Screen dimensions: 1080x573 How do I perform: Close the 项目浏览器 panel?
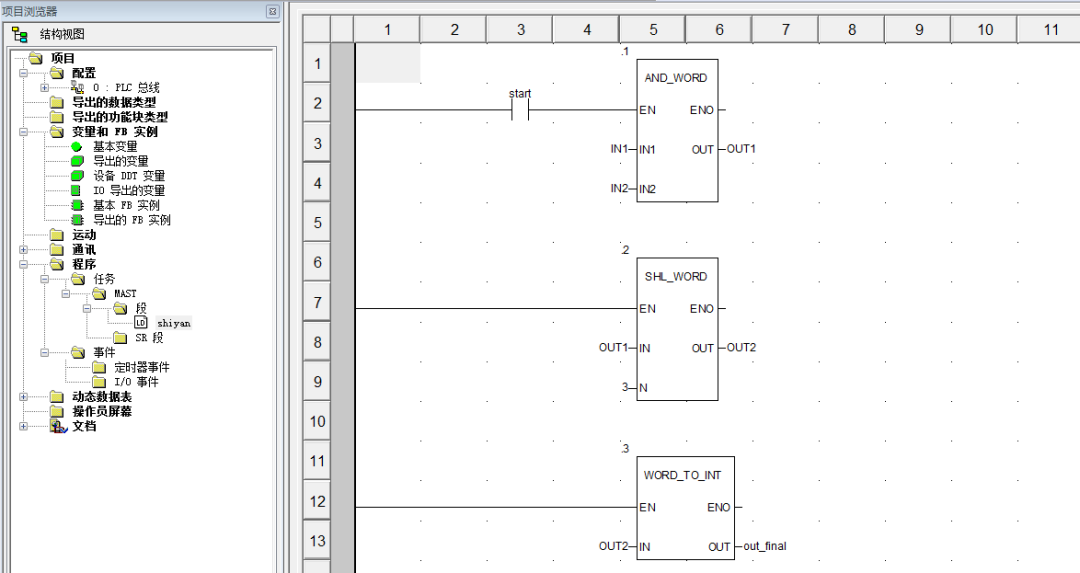click(272, 11)
